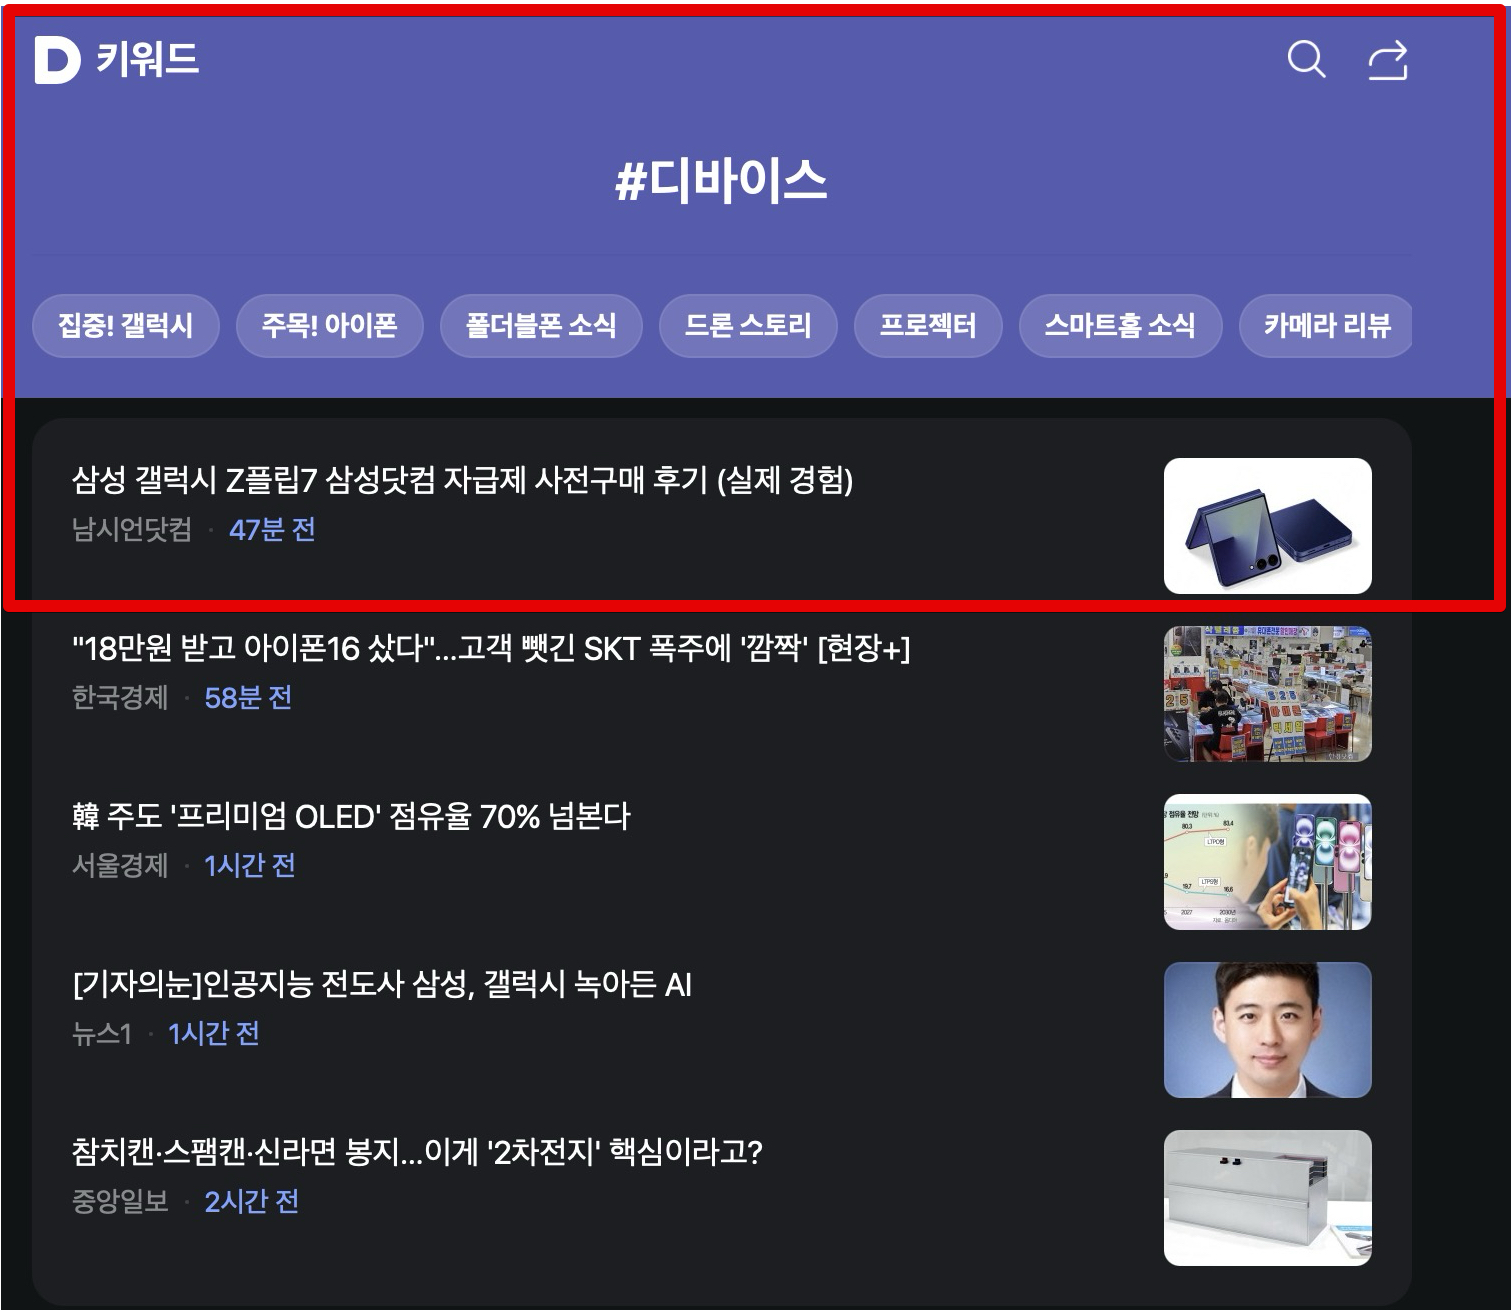The width and height of the screenshot is (1511, 1310).
Task: Click the 2시간 전 timestamp
Action: (x=252, y=1202)
